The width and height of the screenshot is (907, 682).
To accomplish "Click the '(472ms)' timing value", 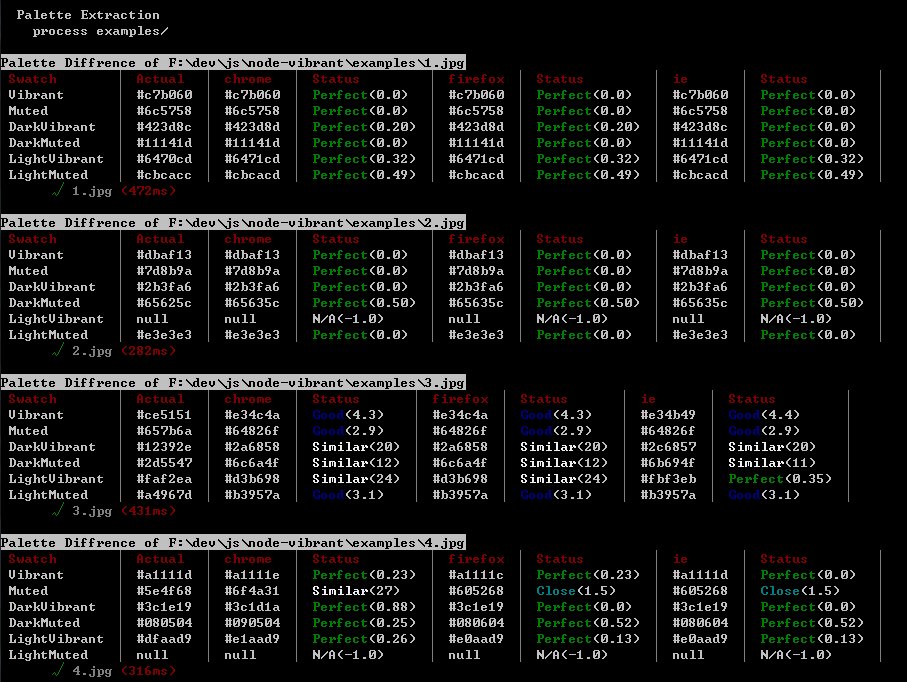I will click(149, 191).
